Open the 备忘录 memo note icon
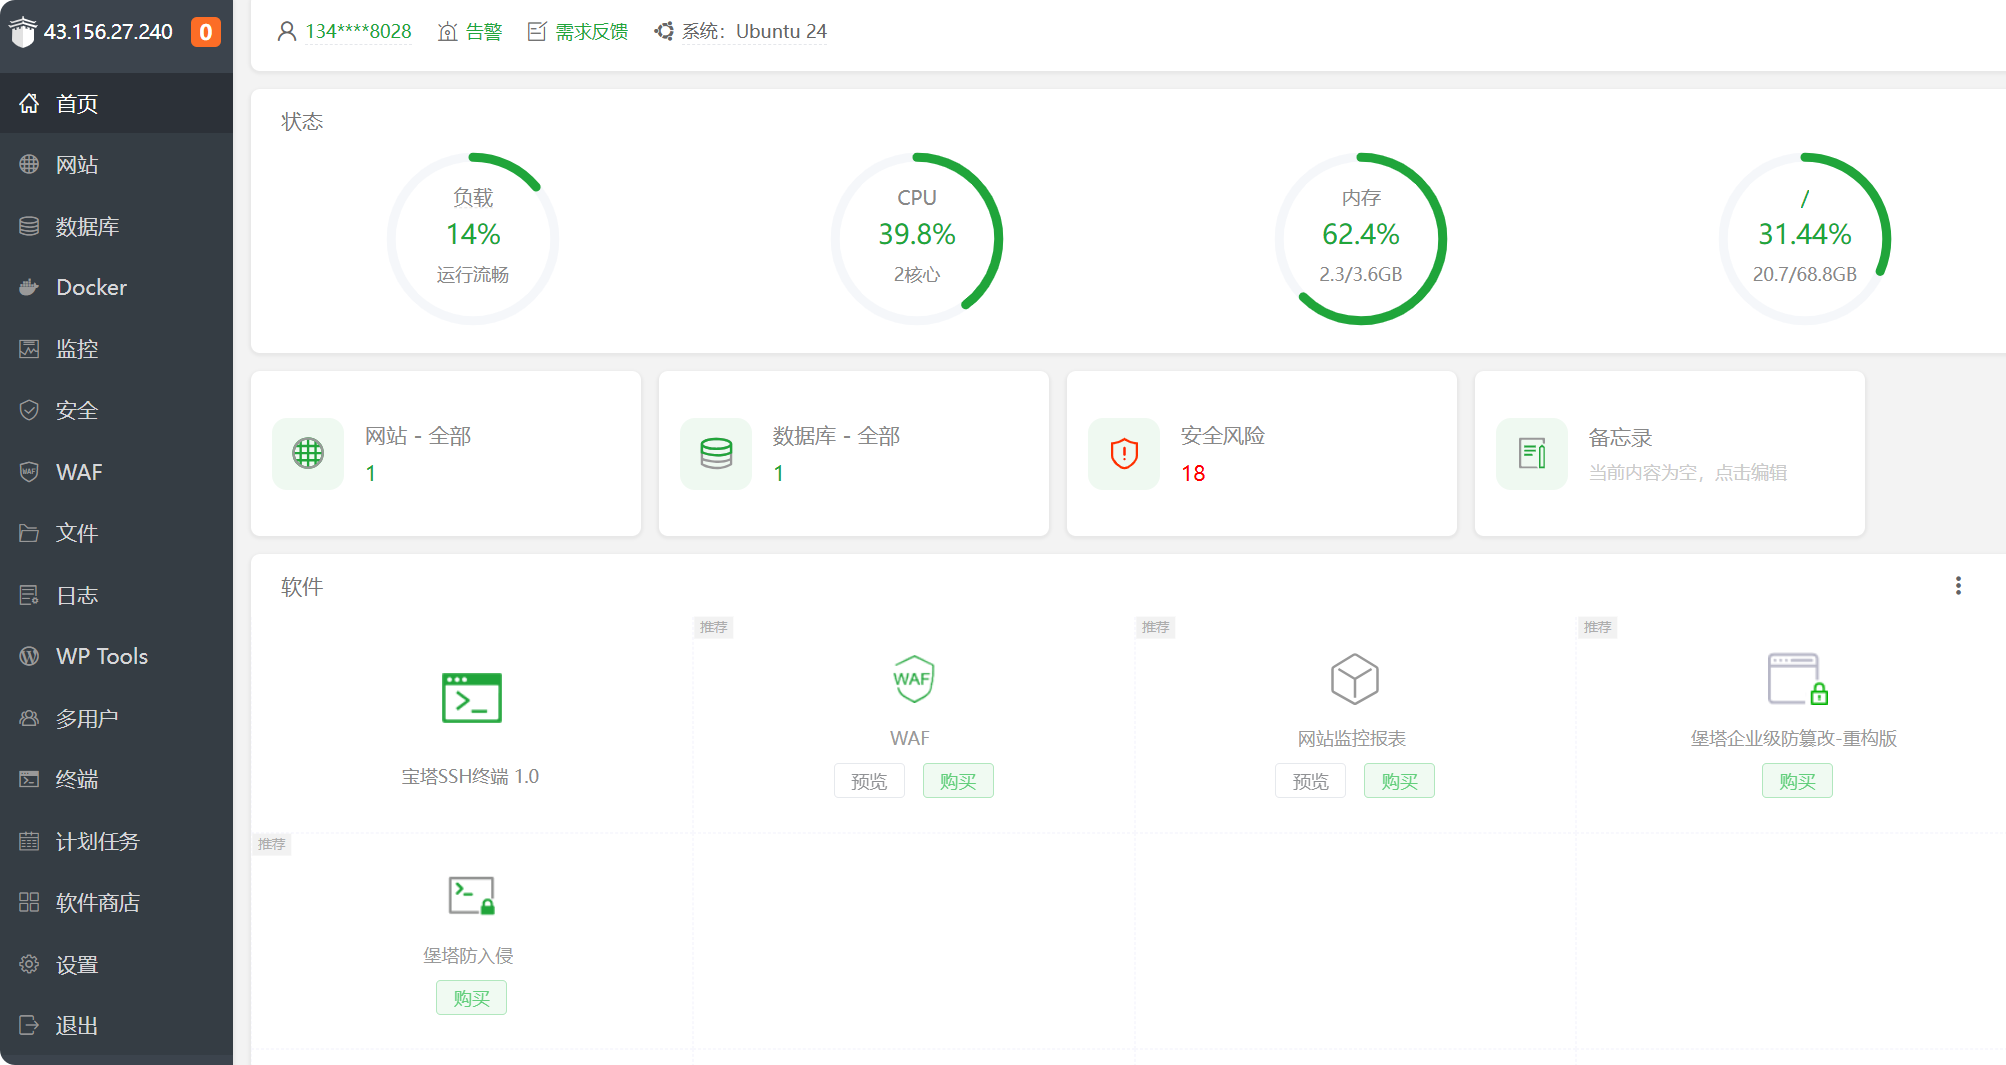The image size is (2006, 1065). (x=1532, y=454)
